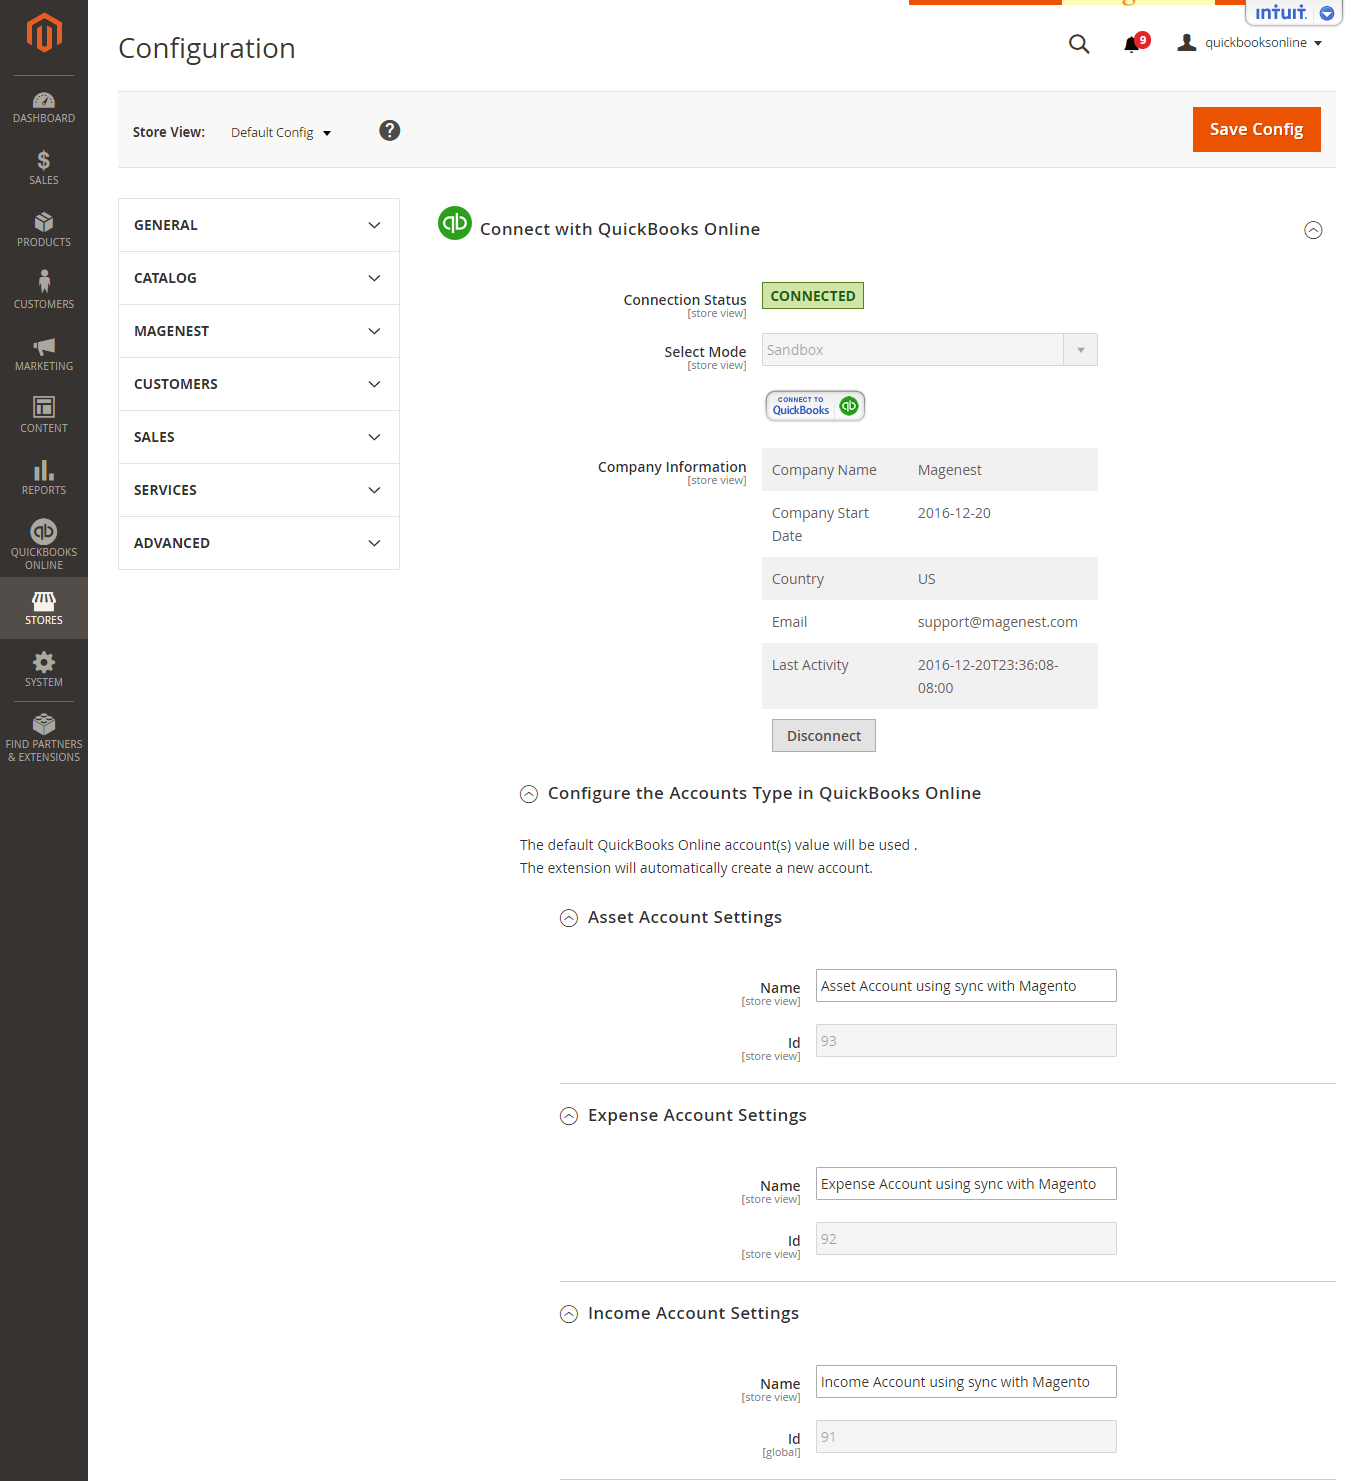Screen dimensions: 1366x1481
Task: Click the green QuickBooks logo in the section header
Action: coord(455,223)
